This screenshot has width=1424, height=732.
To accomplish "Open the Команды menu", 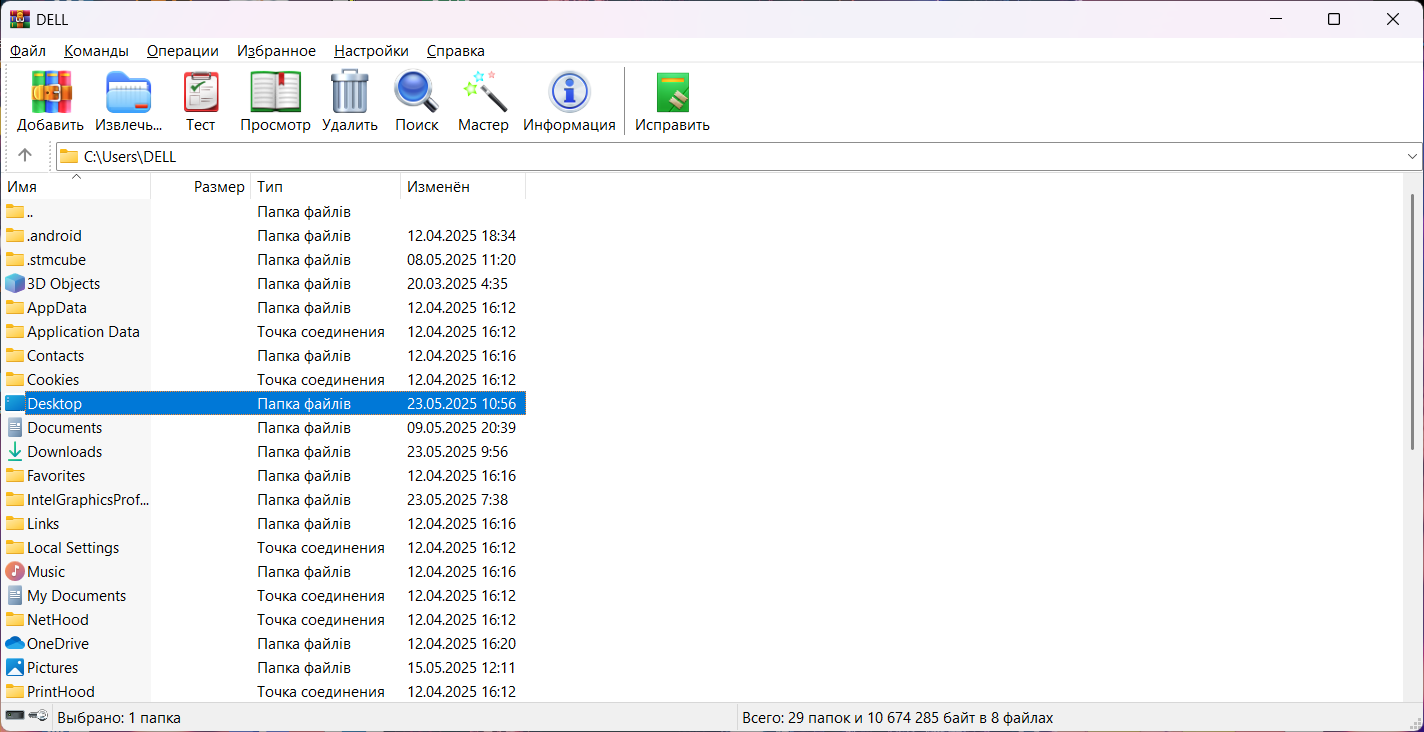I will (96, 51).
